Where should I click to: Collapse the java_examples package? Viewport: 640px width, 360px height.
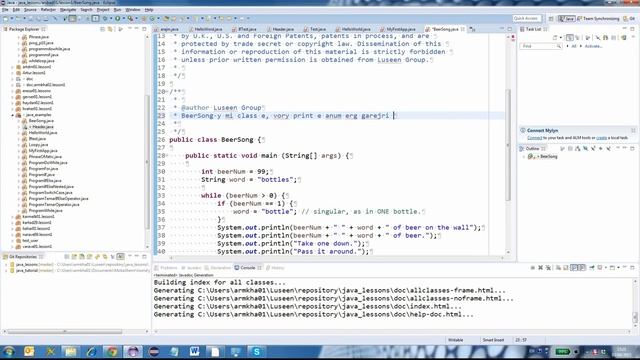[x=13, y=115]
